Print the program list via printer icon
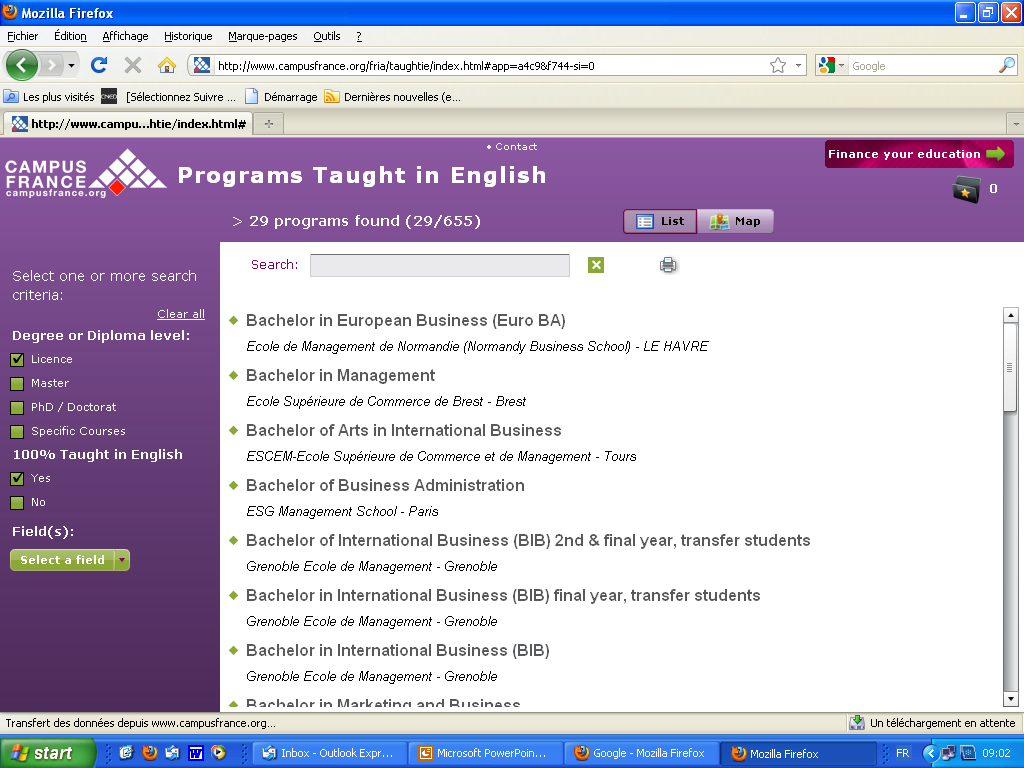Image resolution: width=1024 pixels, height=768 pixels. click(667, 264)
